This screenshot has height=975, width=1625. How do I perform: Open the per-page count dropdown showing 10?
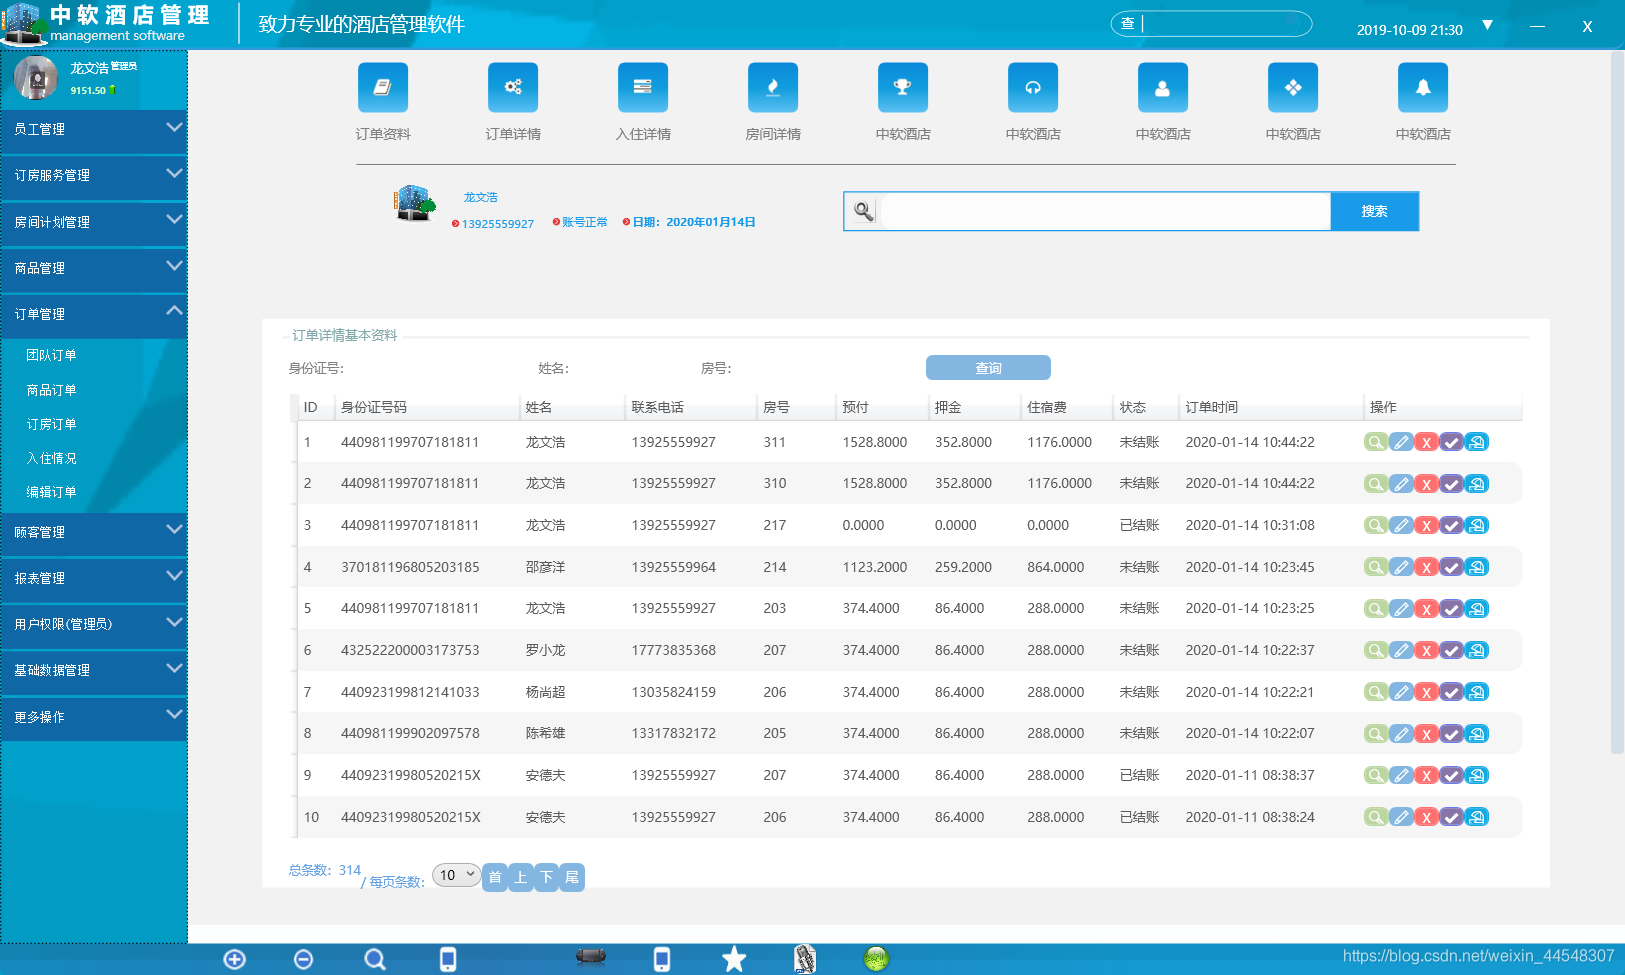tap(456, 875)
